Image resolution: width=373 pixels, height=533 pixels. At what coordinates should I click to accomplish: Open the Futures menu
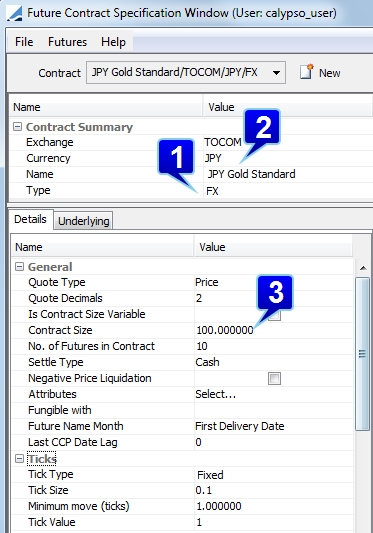click(x=67, y=42)
